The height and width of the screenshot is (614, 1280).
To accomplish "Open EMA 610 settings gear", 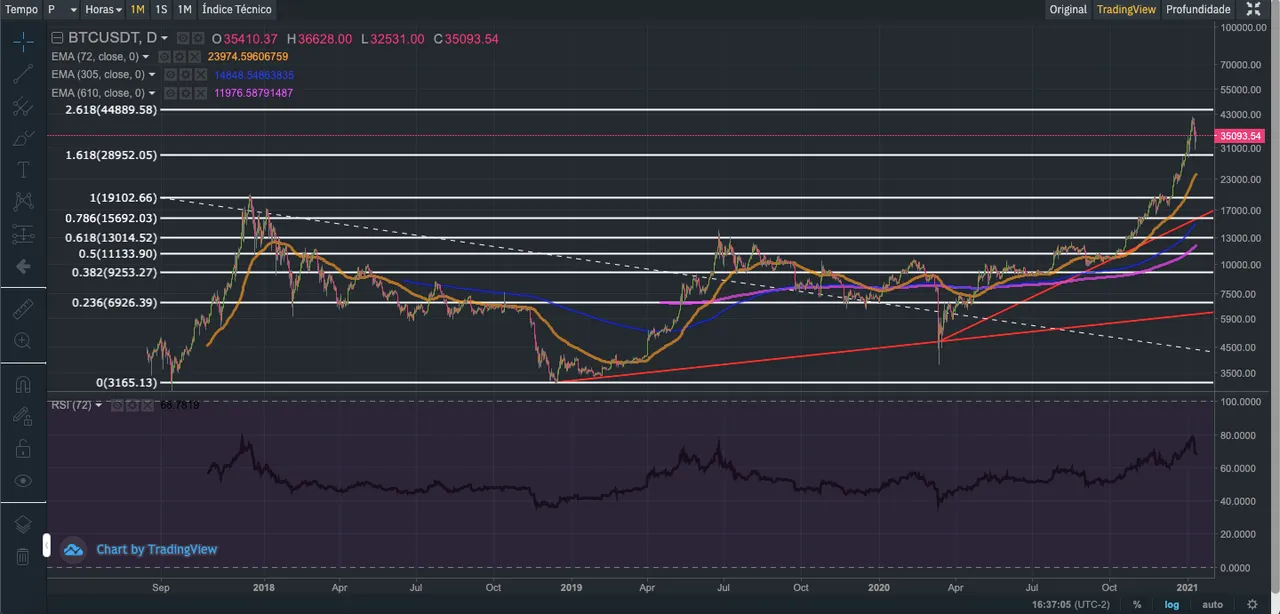I will (x=185, y=93).
